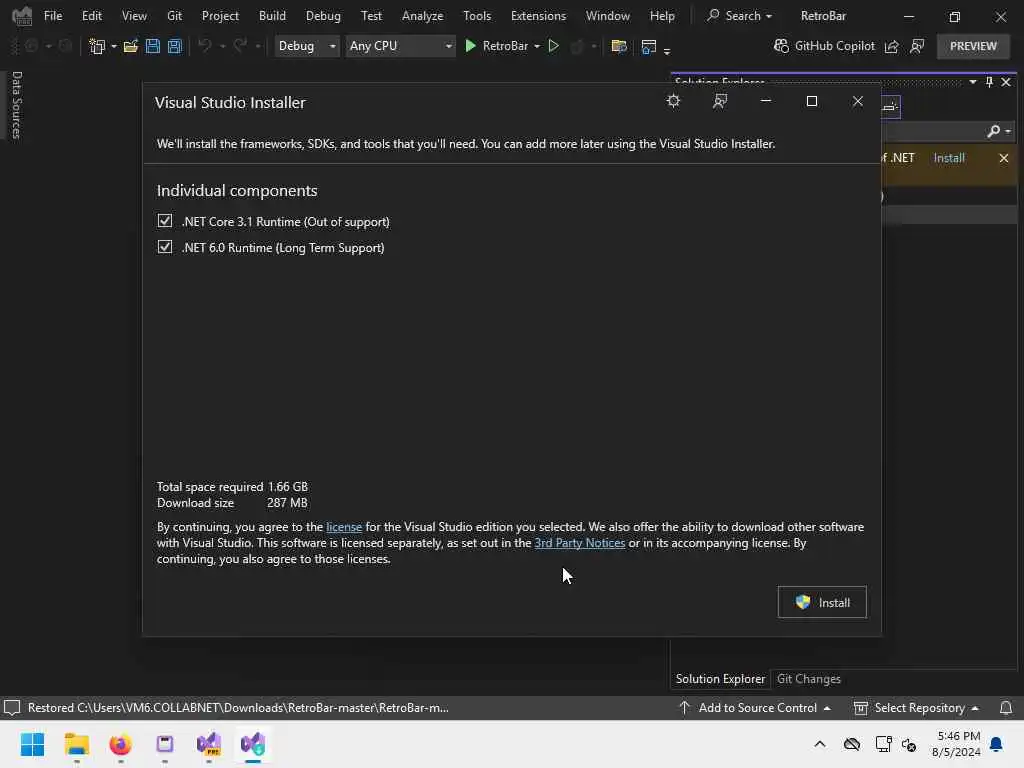Click Solution Explorer search magnifier icon

994,131
